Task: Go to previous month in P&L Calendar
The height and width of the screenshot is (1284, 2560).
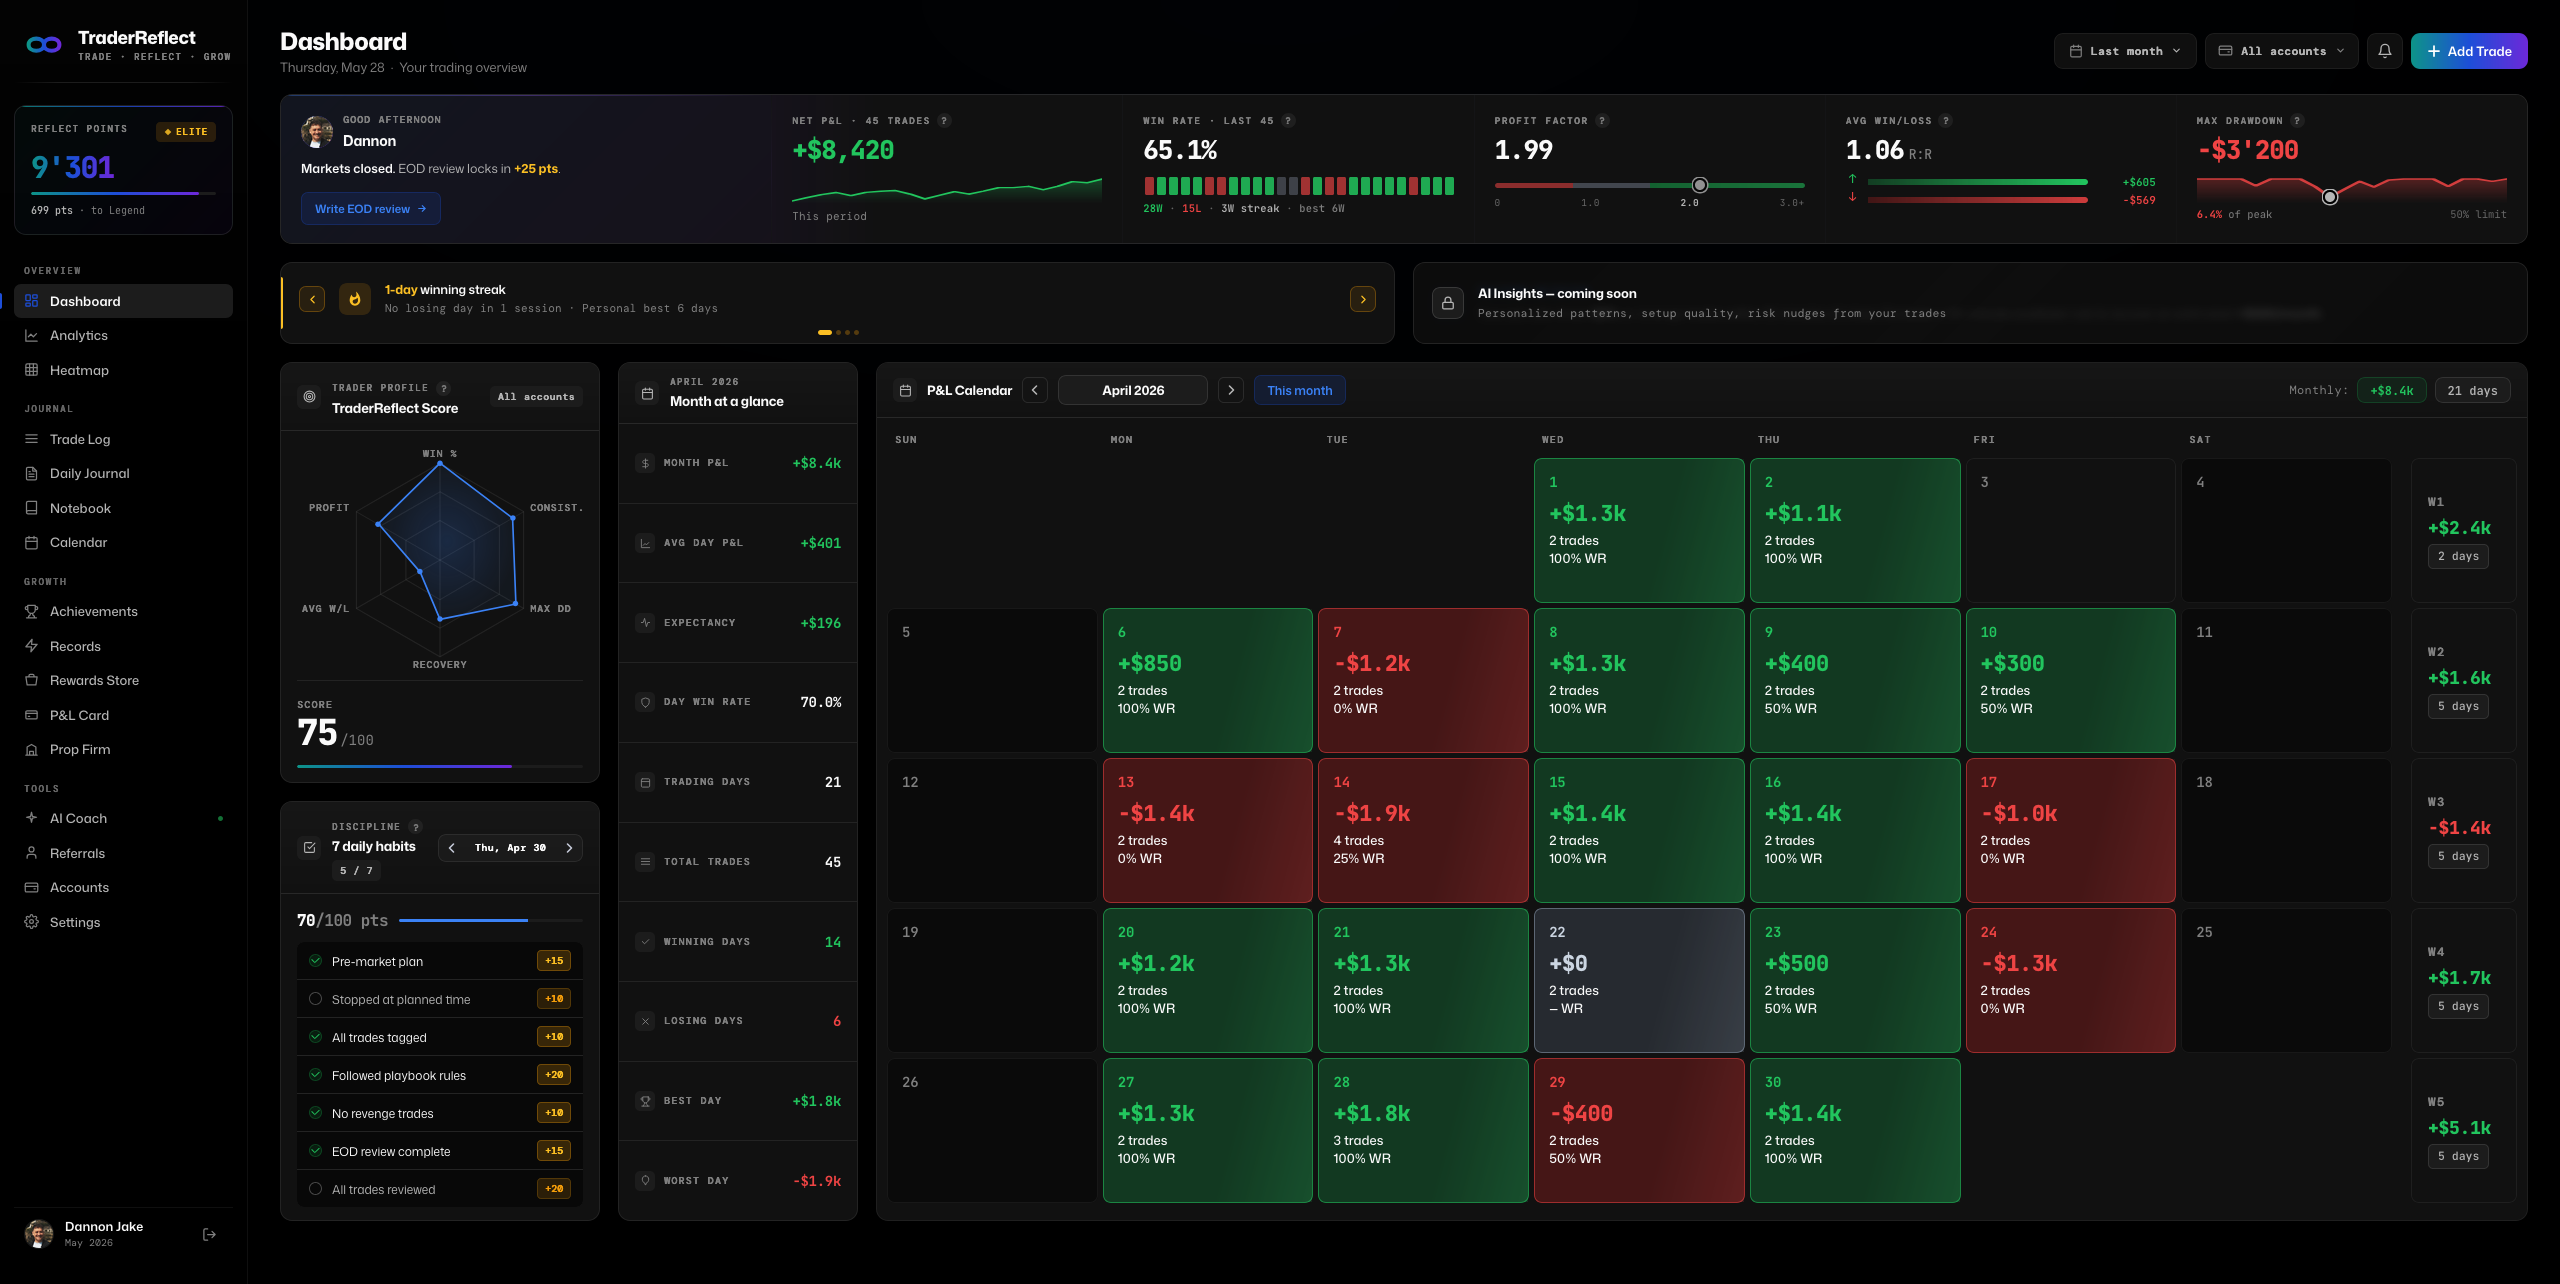Action: [1035, 390]
